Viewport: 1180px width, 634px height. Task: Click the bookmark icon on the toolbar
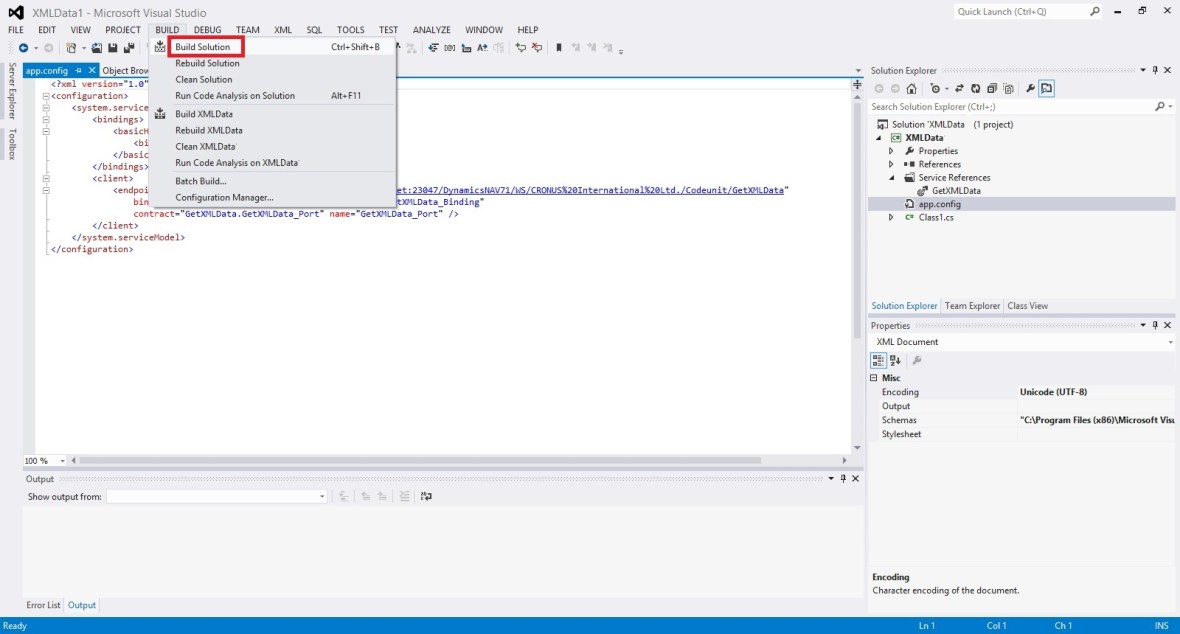(x=560, y=47)
